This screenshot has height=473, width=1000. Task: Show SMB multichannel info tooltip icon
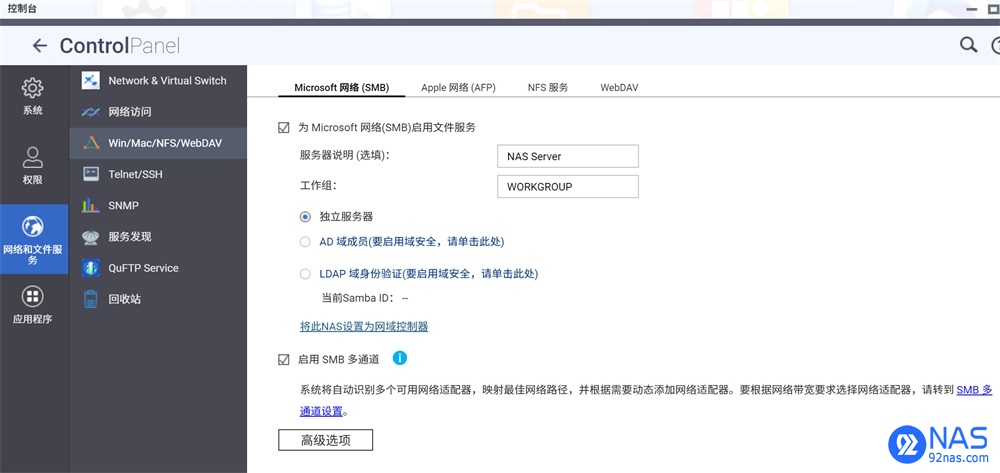click(x=399, y=358)
